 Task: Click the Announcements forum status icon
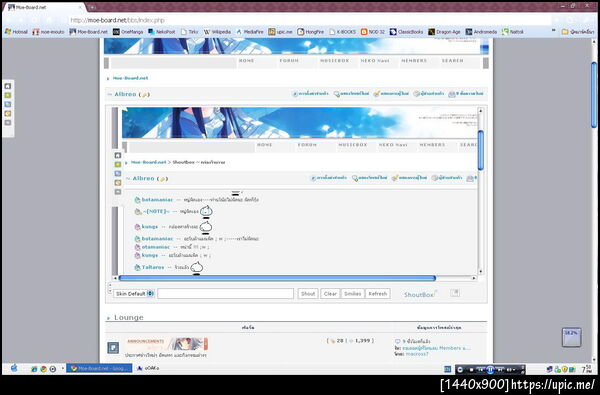click(113, 348)
